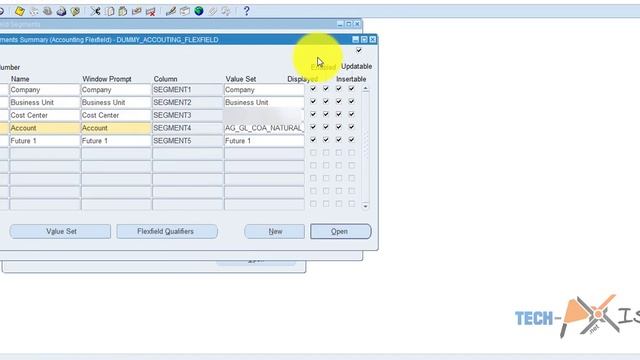Toggle Updatable checkbox for Business Unit row
Image resolution: width=640 pixels, height=360 pixels.
(351, 101)
